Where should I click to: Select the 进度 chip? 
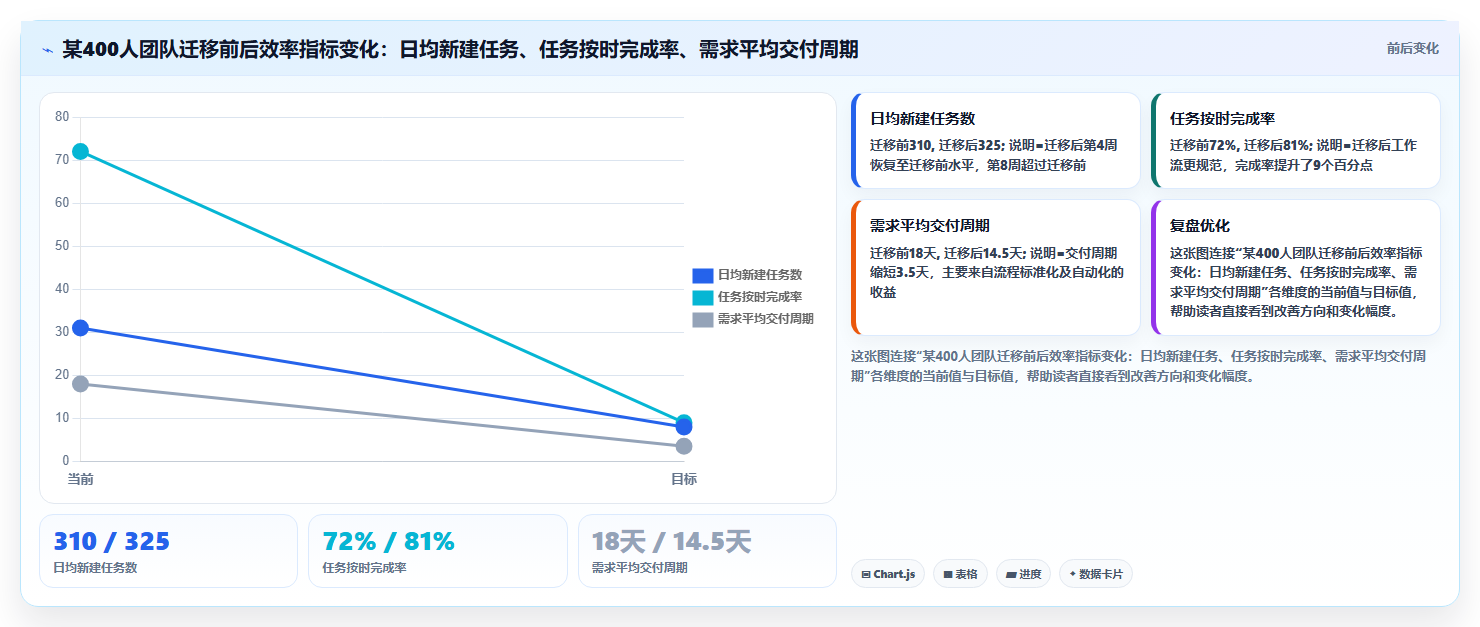point(1023,574)
